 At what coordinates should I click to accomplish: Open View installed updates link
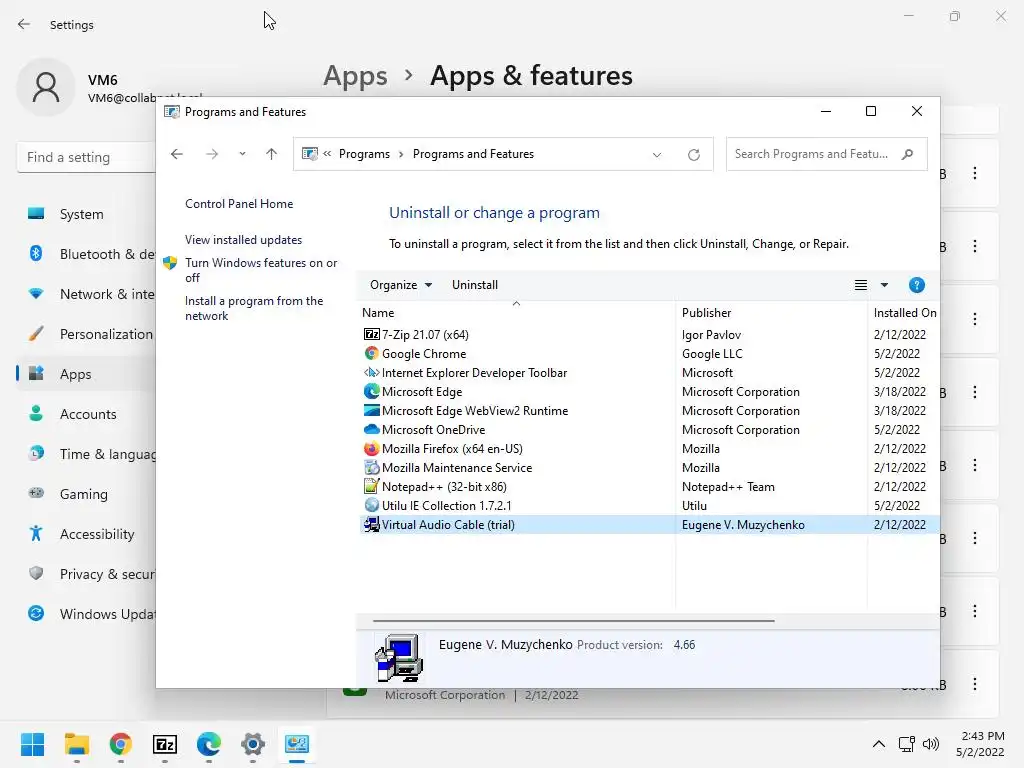pos(244,240)
